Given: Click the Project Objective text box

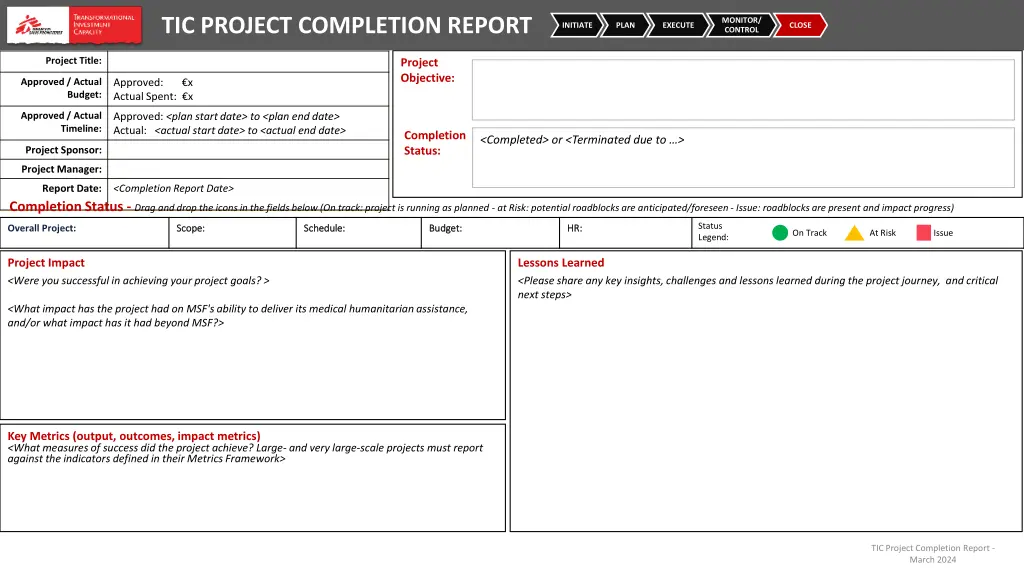Looking at the screenshot, I should (743, 90).
